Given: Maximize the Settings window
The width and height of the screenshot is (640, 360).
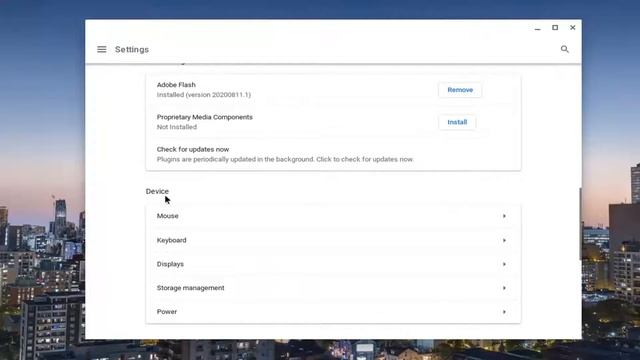Looking at the screenshot, I should coord(555,28).
